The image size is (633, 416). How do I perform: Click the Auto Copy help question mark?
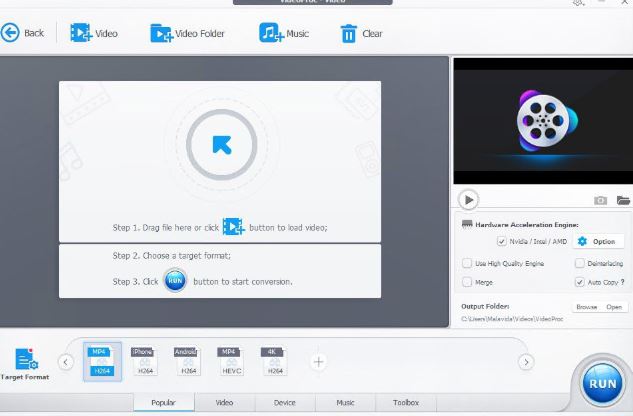[623, 282]
